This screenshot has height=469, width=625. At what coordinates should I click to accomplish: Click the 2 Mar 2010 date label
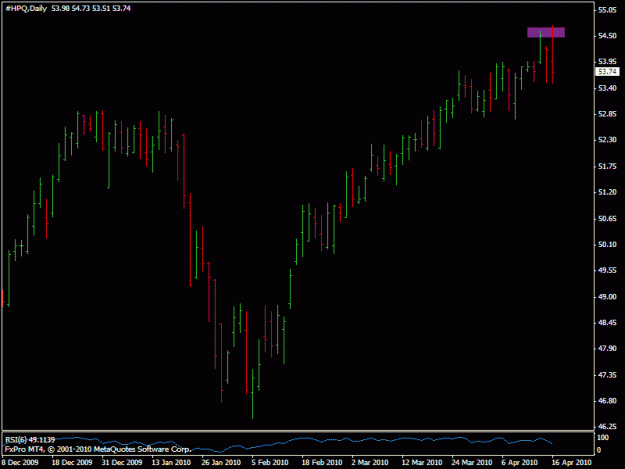[x=370, y=463]
